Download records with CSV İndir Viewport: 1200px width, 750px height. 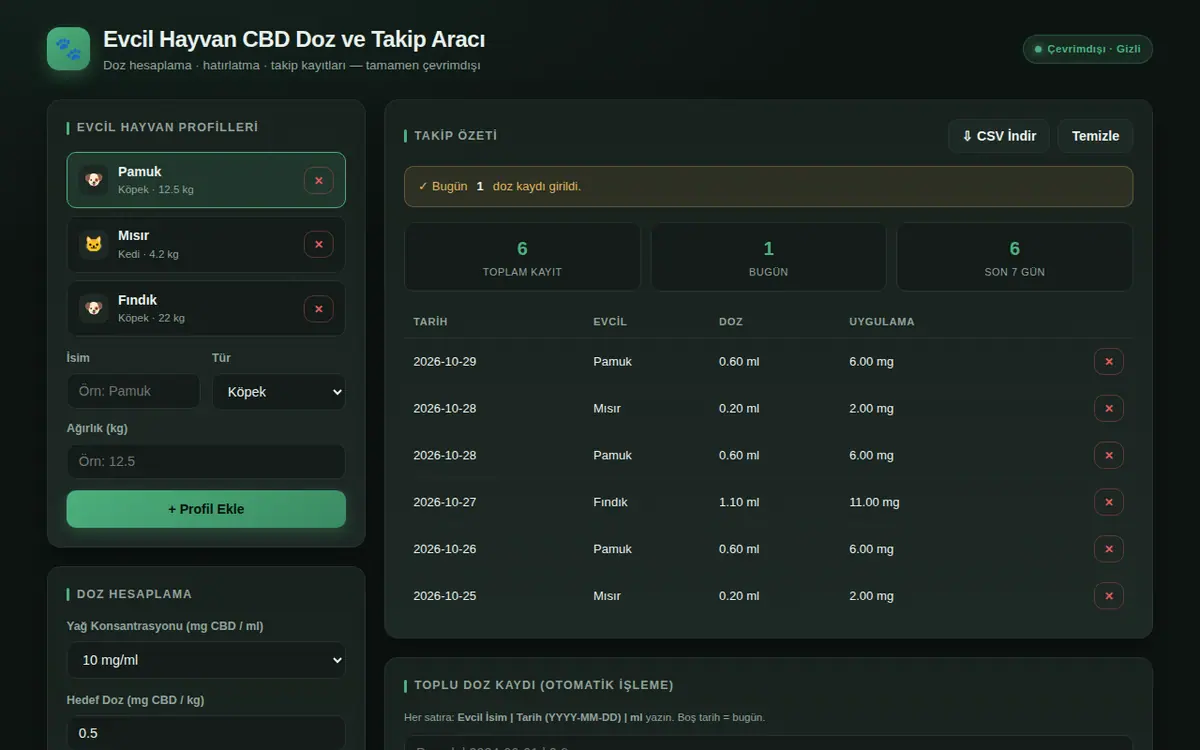(999, 136)
